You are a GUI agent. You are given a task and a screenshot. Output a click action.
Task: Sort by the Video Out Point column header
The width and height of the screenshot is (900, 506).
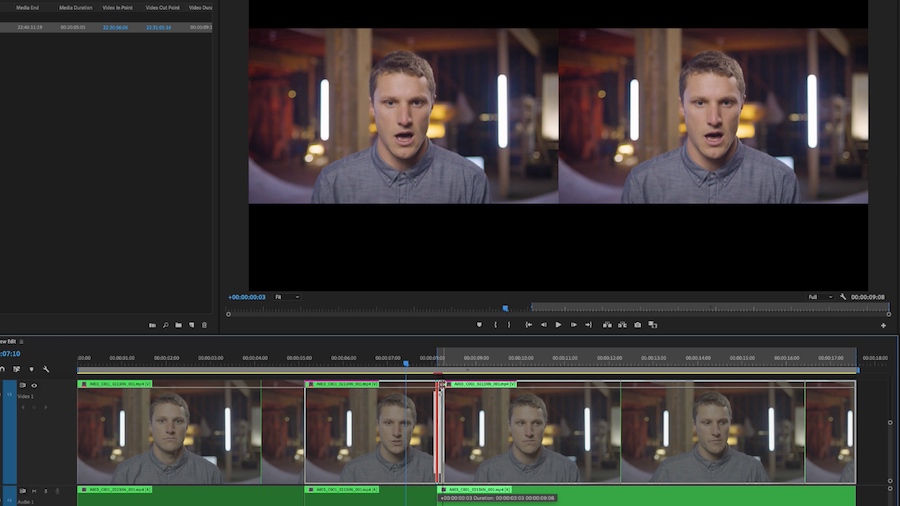pyautogui.click(x=162, y=7)
